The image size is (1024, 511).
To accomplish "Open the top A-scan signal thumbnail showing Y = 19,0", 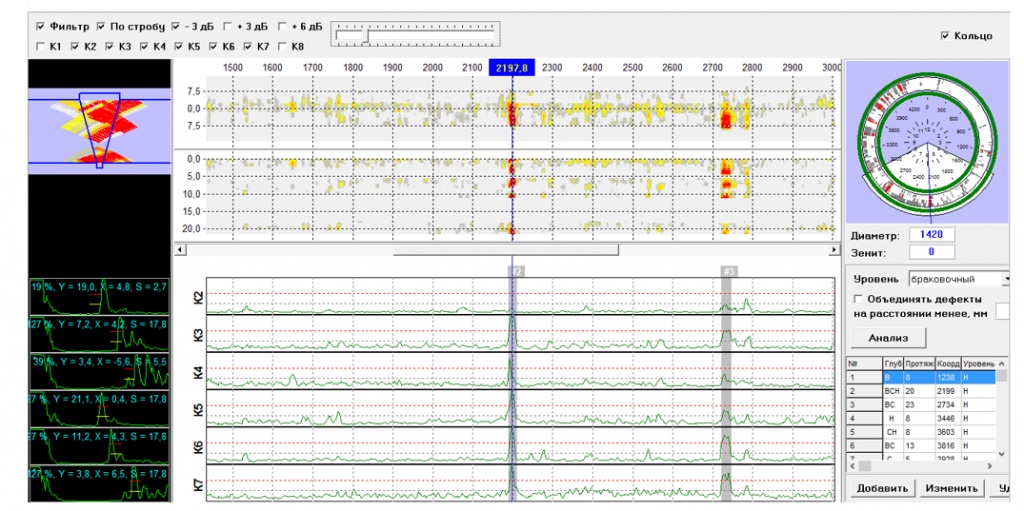I will [x=99, y=299].
